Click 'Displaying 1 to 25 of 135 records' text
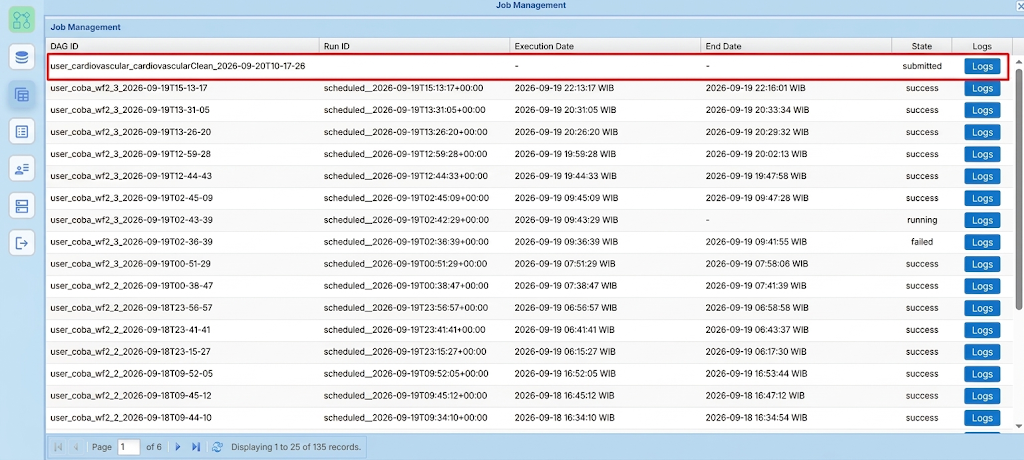The width and height of the screenshot is (1024, 460). pos(296,447)
